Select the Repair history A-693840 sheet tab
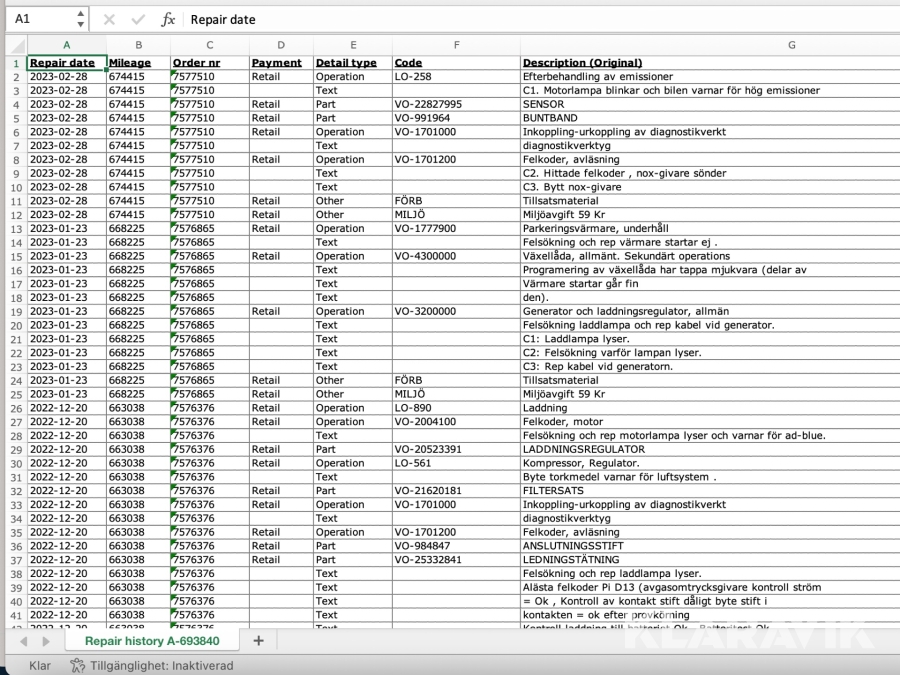 coord(151,640)
